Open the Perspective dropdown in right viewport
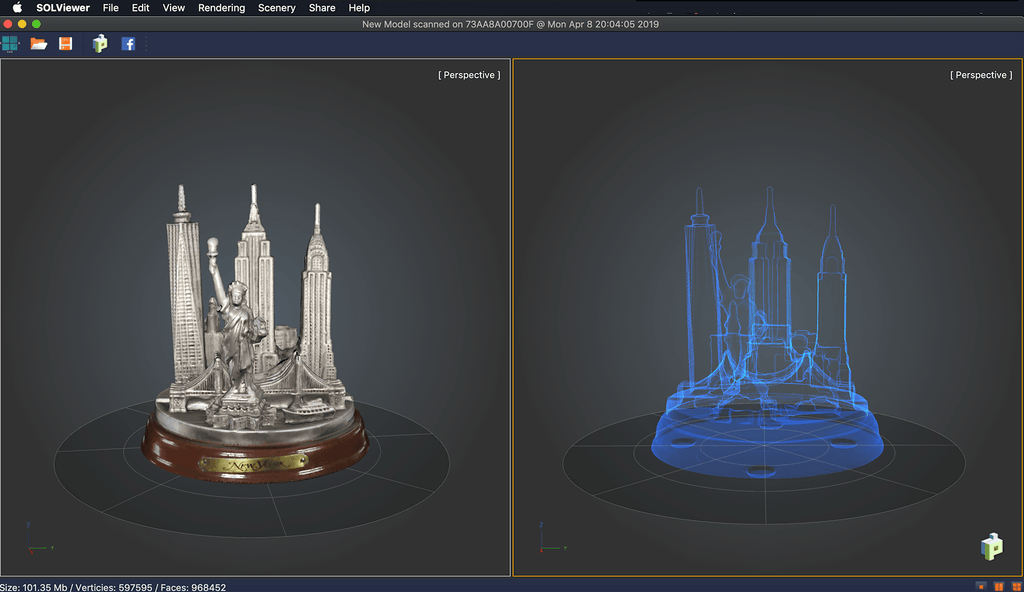Screen dimensions: 1024x592 pos(980,75)
